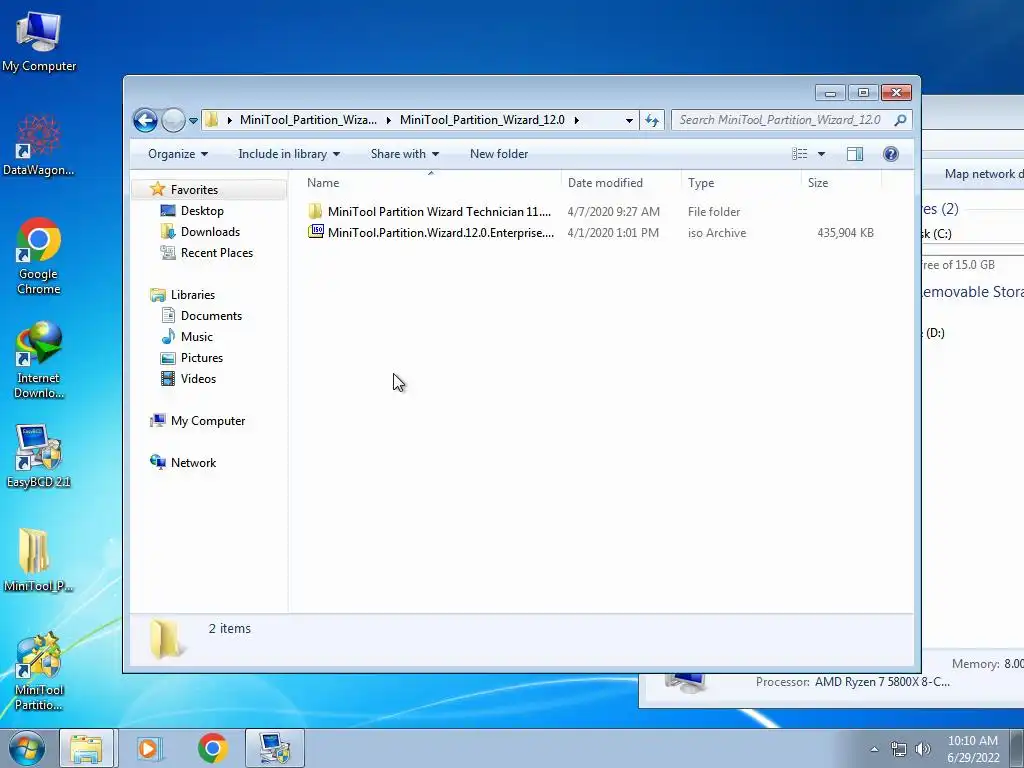Expand the arrow after MiniTool_Partition_Wiza... breadcrumb

[389, 120]
